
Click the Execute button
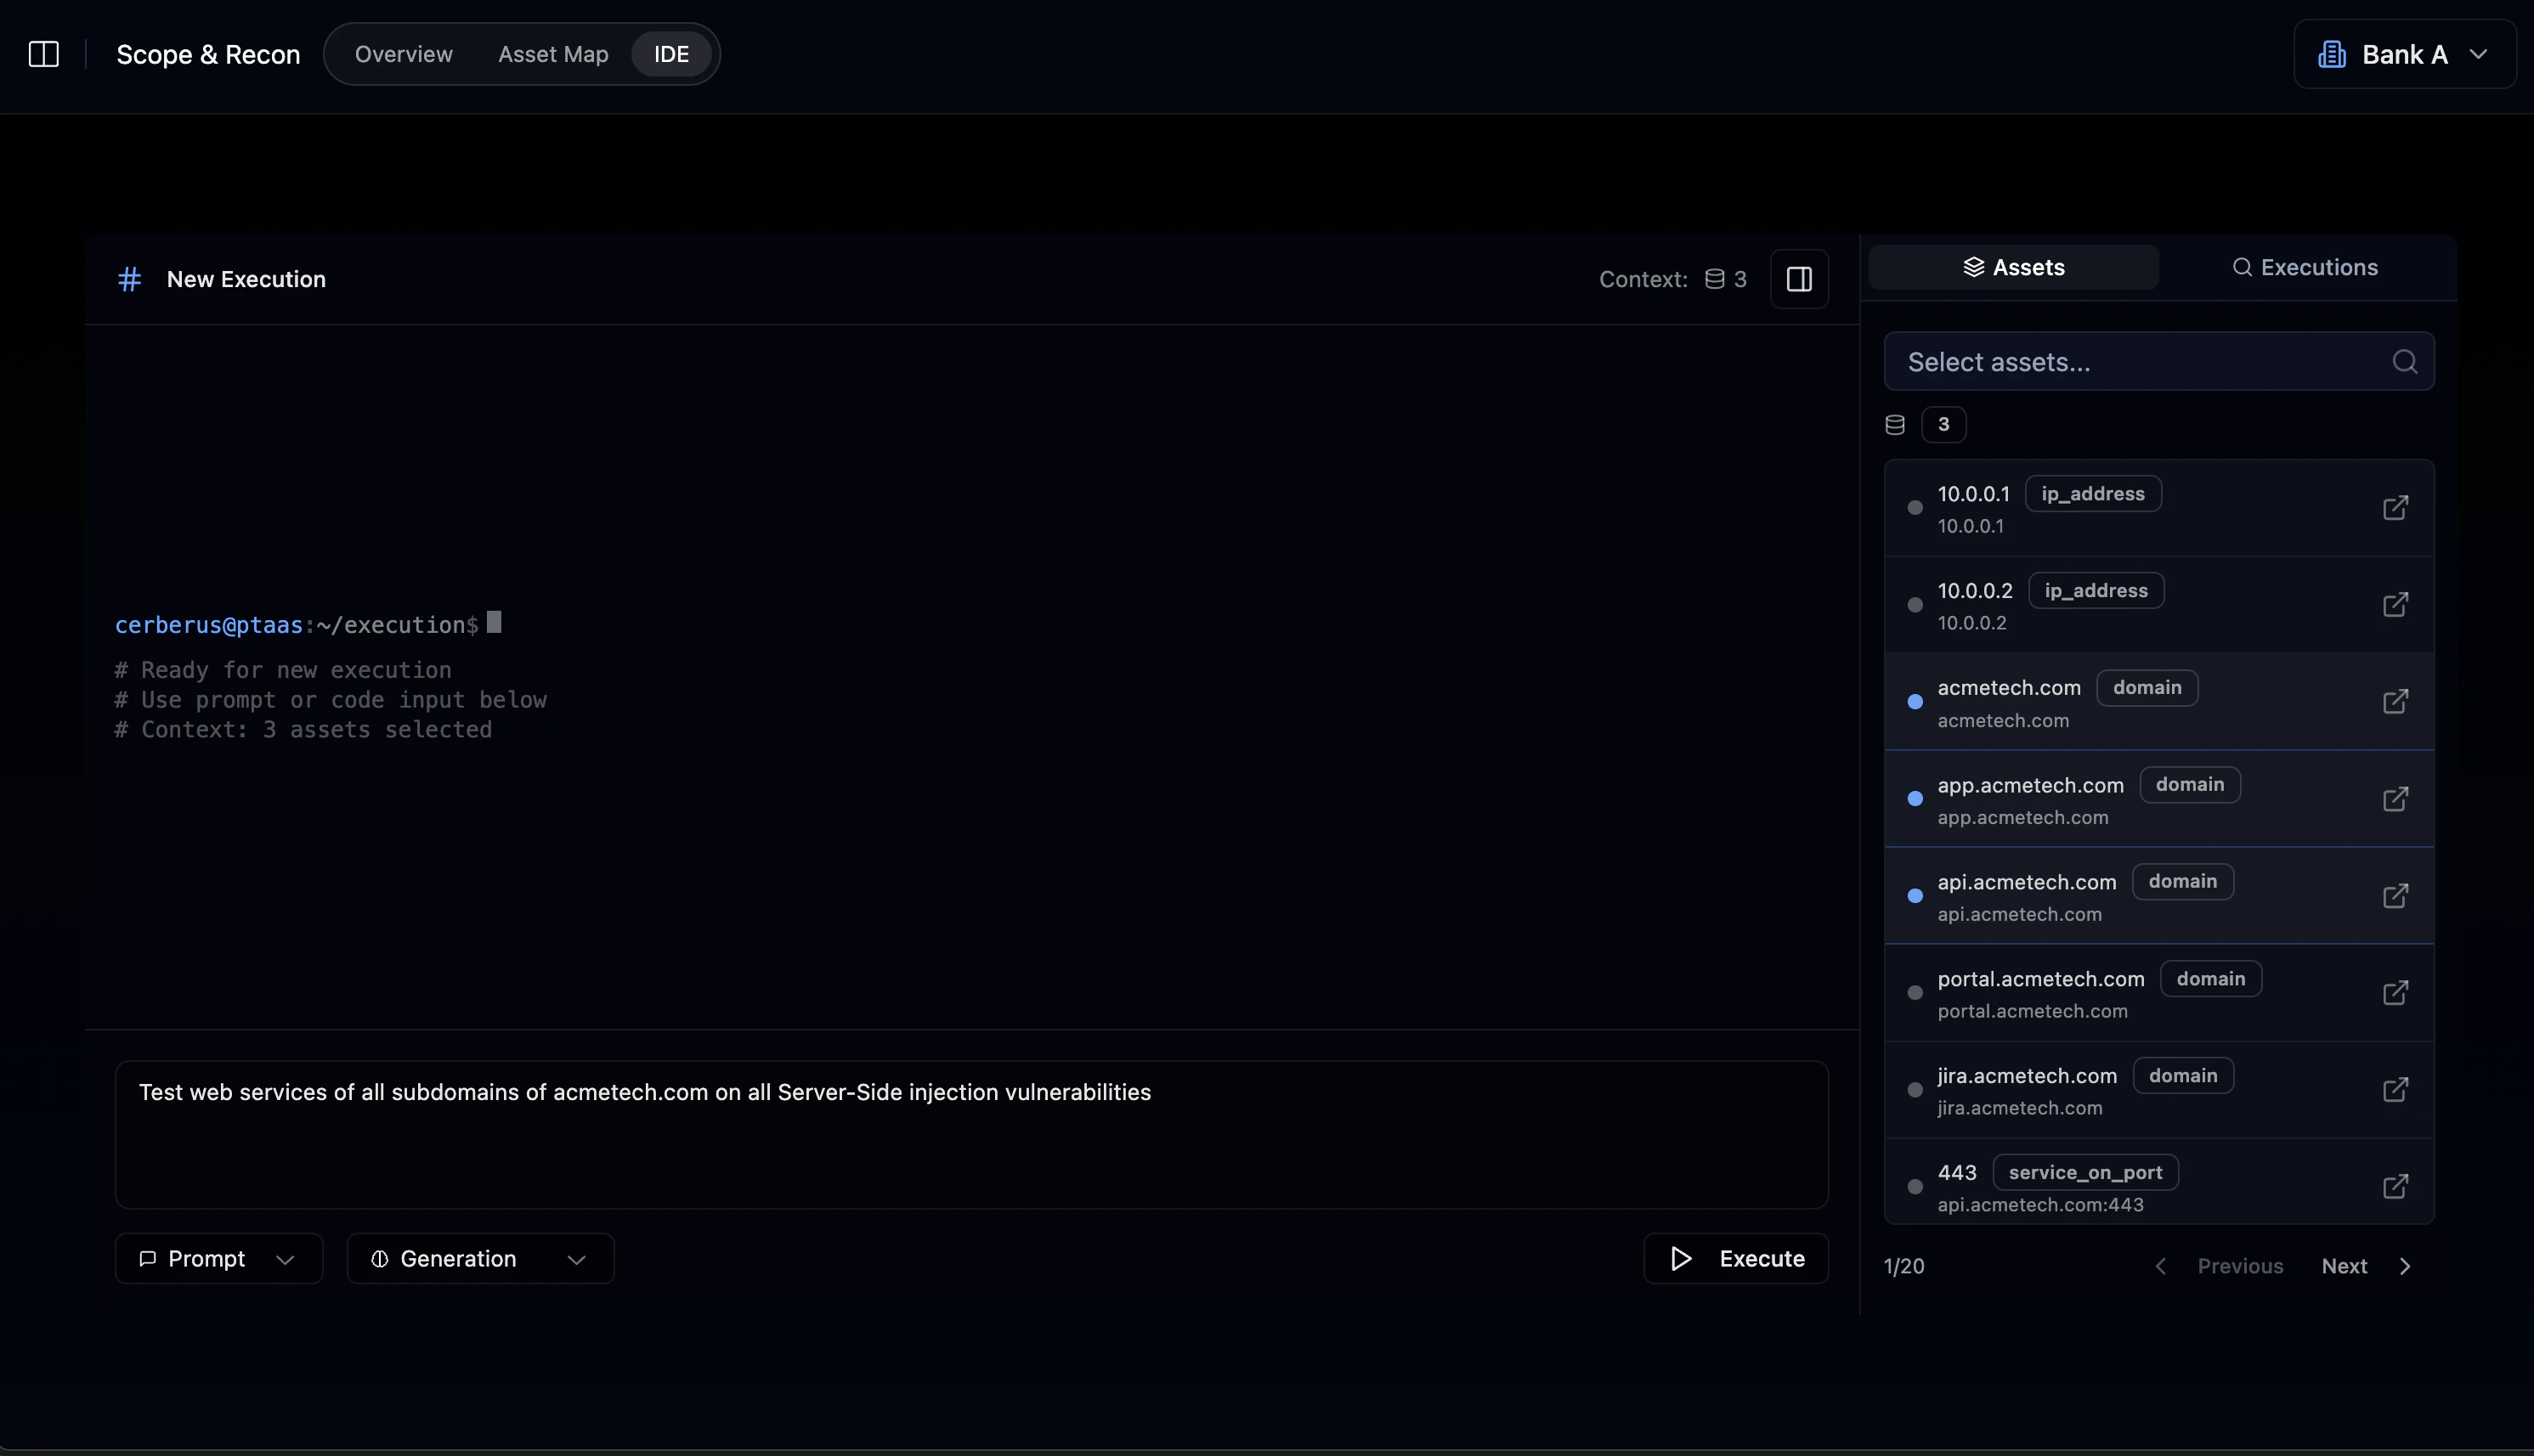click(1736, 1257)
